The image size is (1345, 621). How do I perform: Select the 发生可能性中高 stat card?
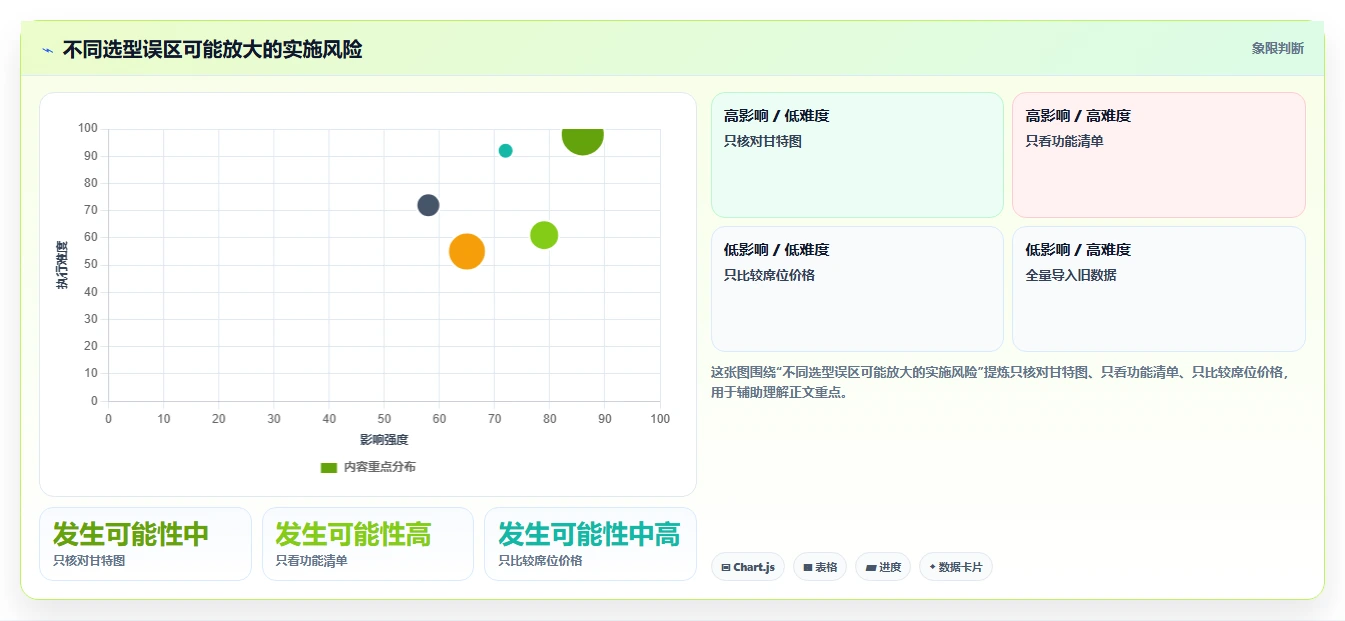pyautogui.click(x=590, y=544)
